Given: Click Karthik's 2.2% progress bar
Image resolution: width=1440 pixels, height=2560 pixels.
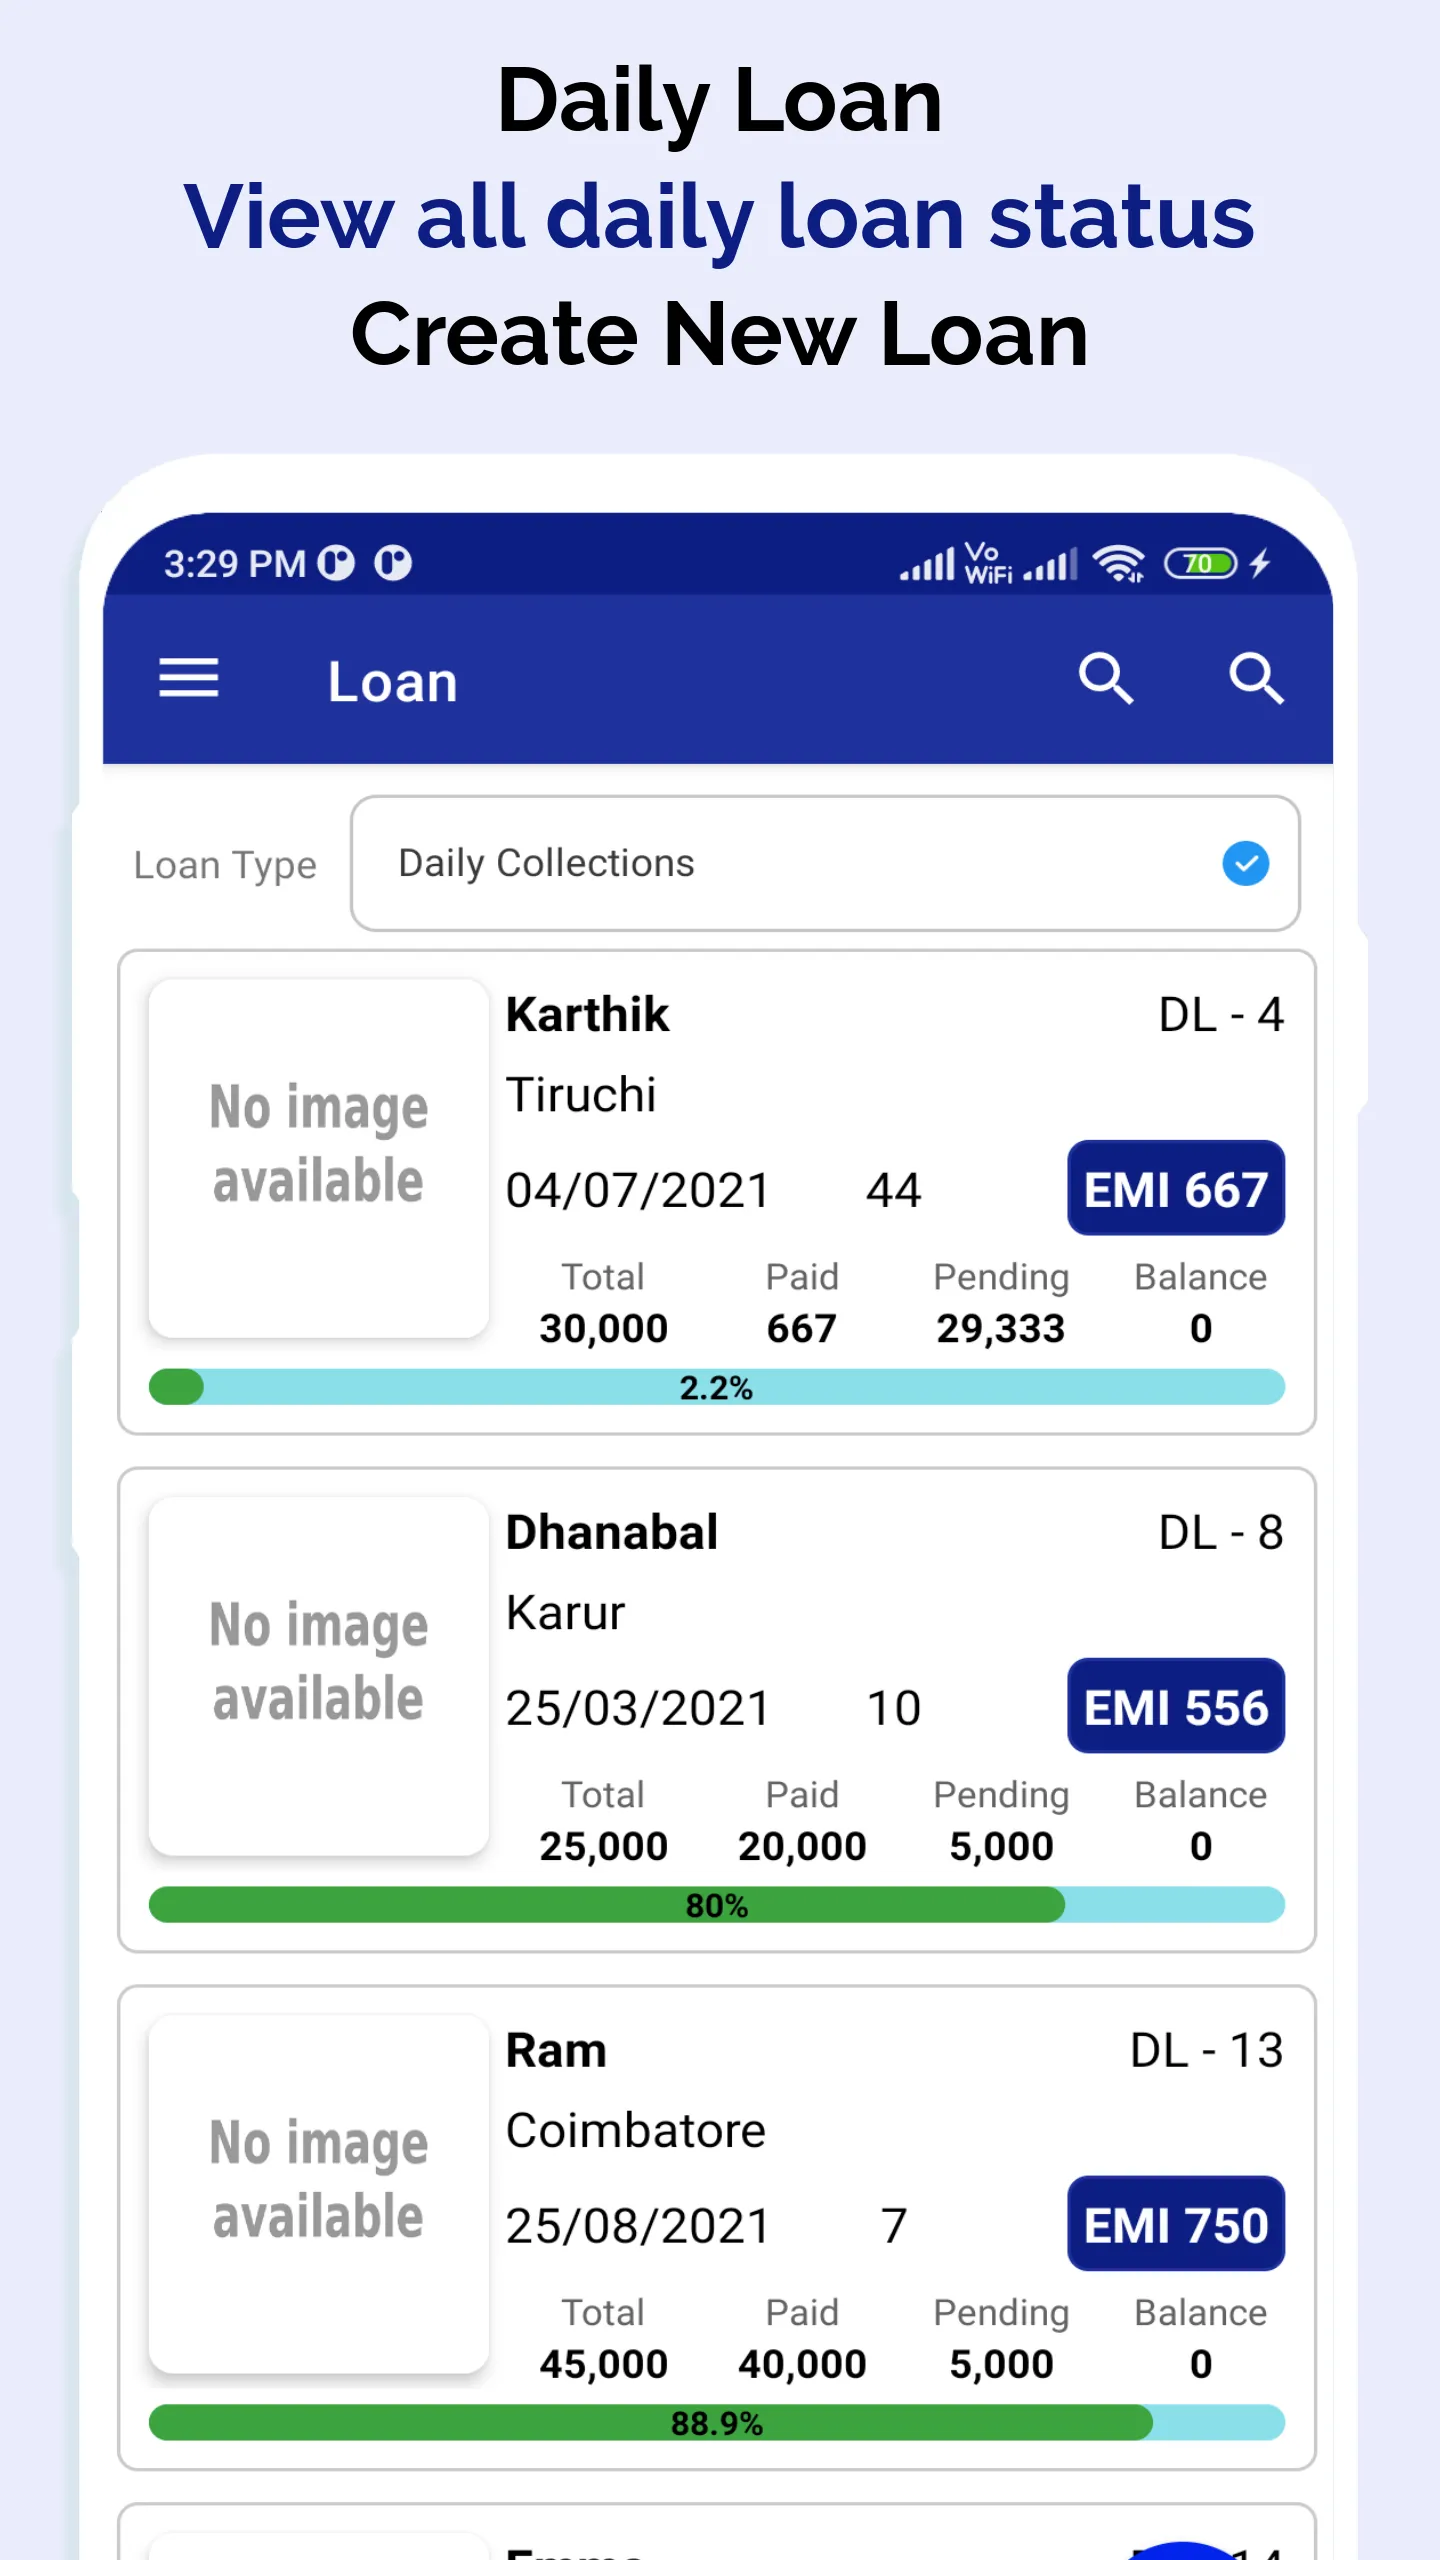Looking at the screenshot, I should click(716, 1387).
